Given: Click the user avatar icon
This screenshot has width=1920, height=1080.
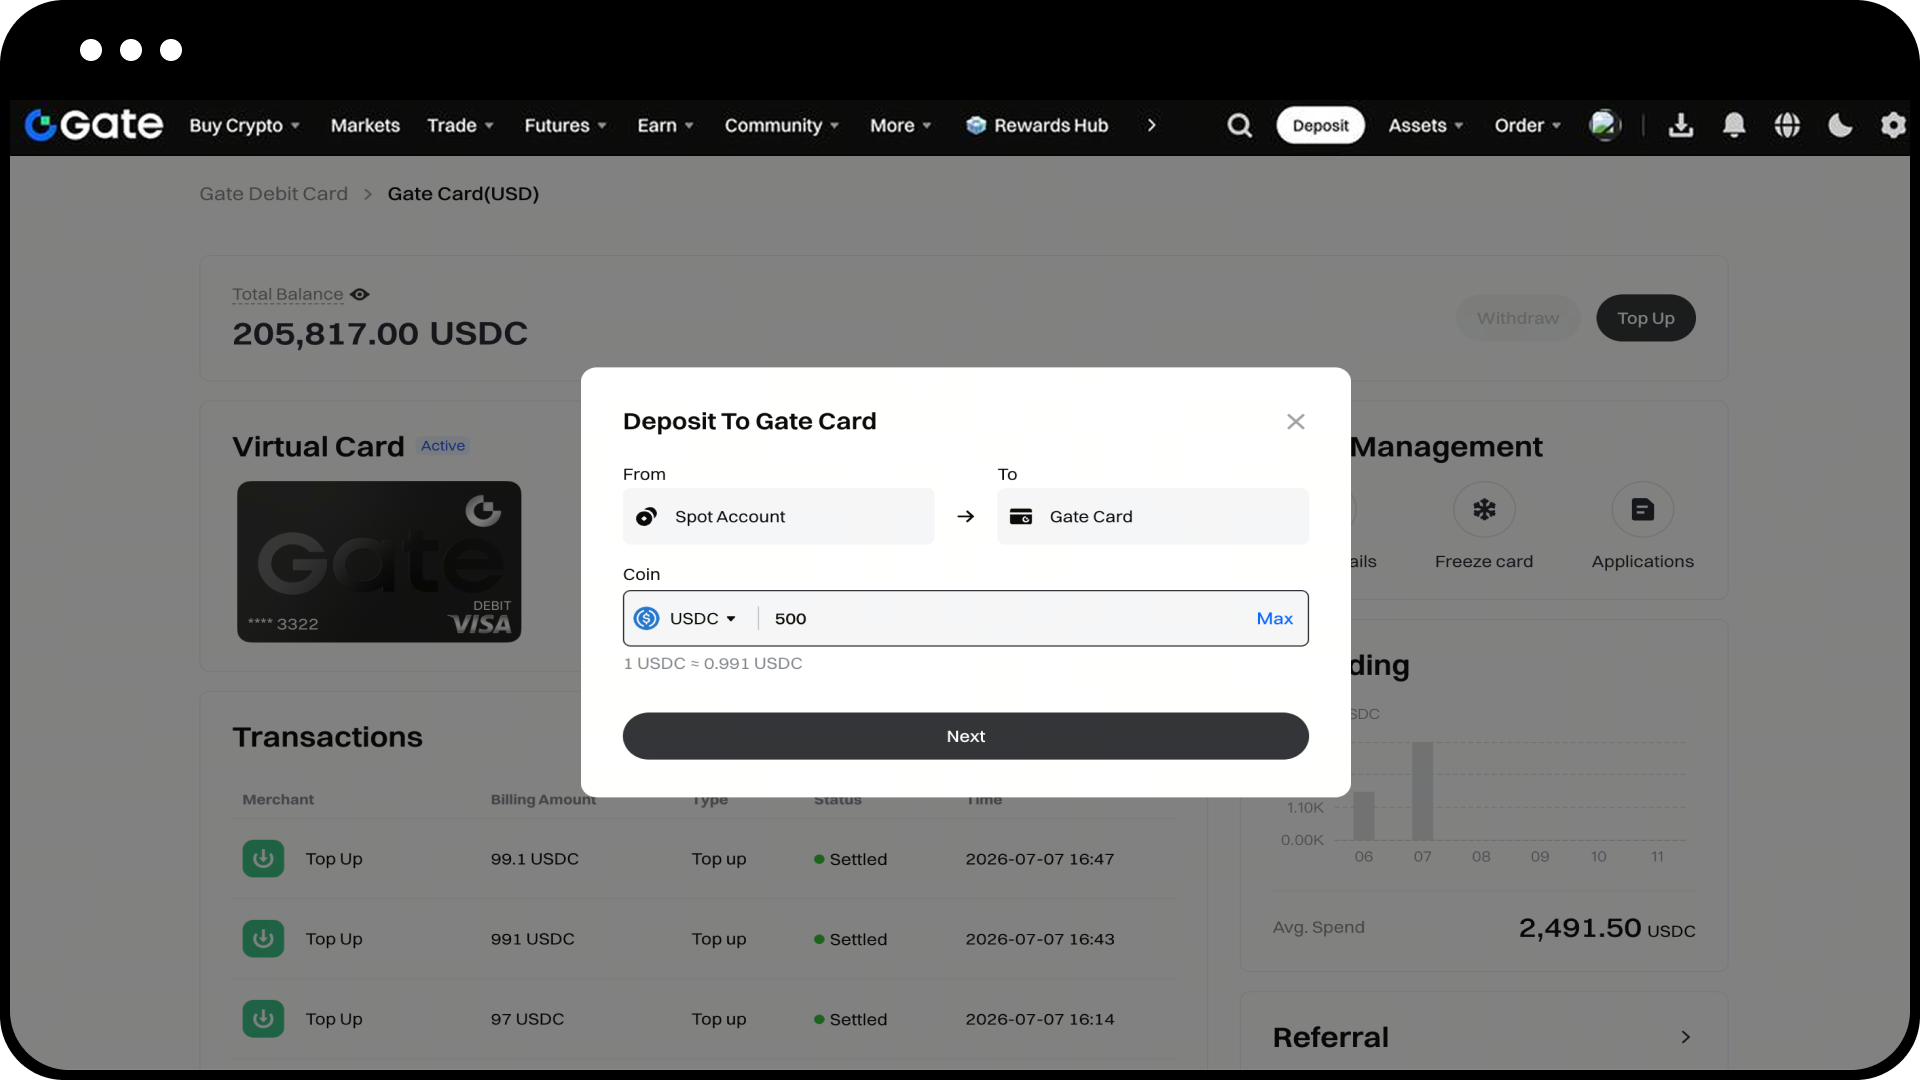Looking at the screenshot, I should (1604, 125).
